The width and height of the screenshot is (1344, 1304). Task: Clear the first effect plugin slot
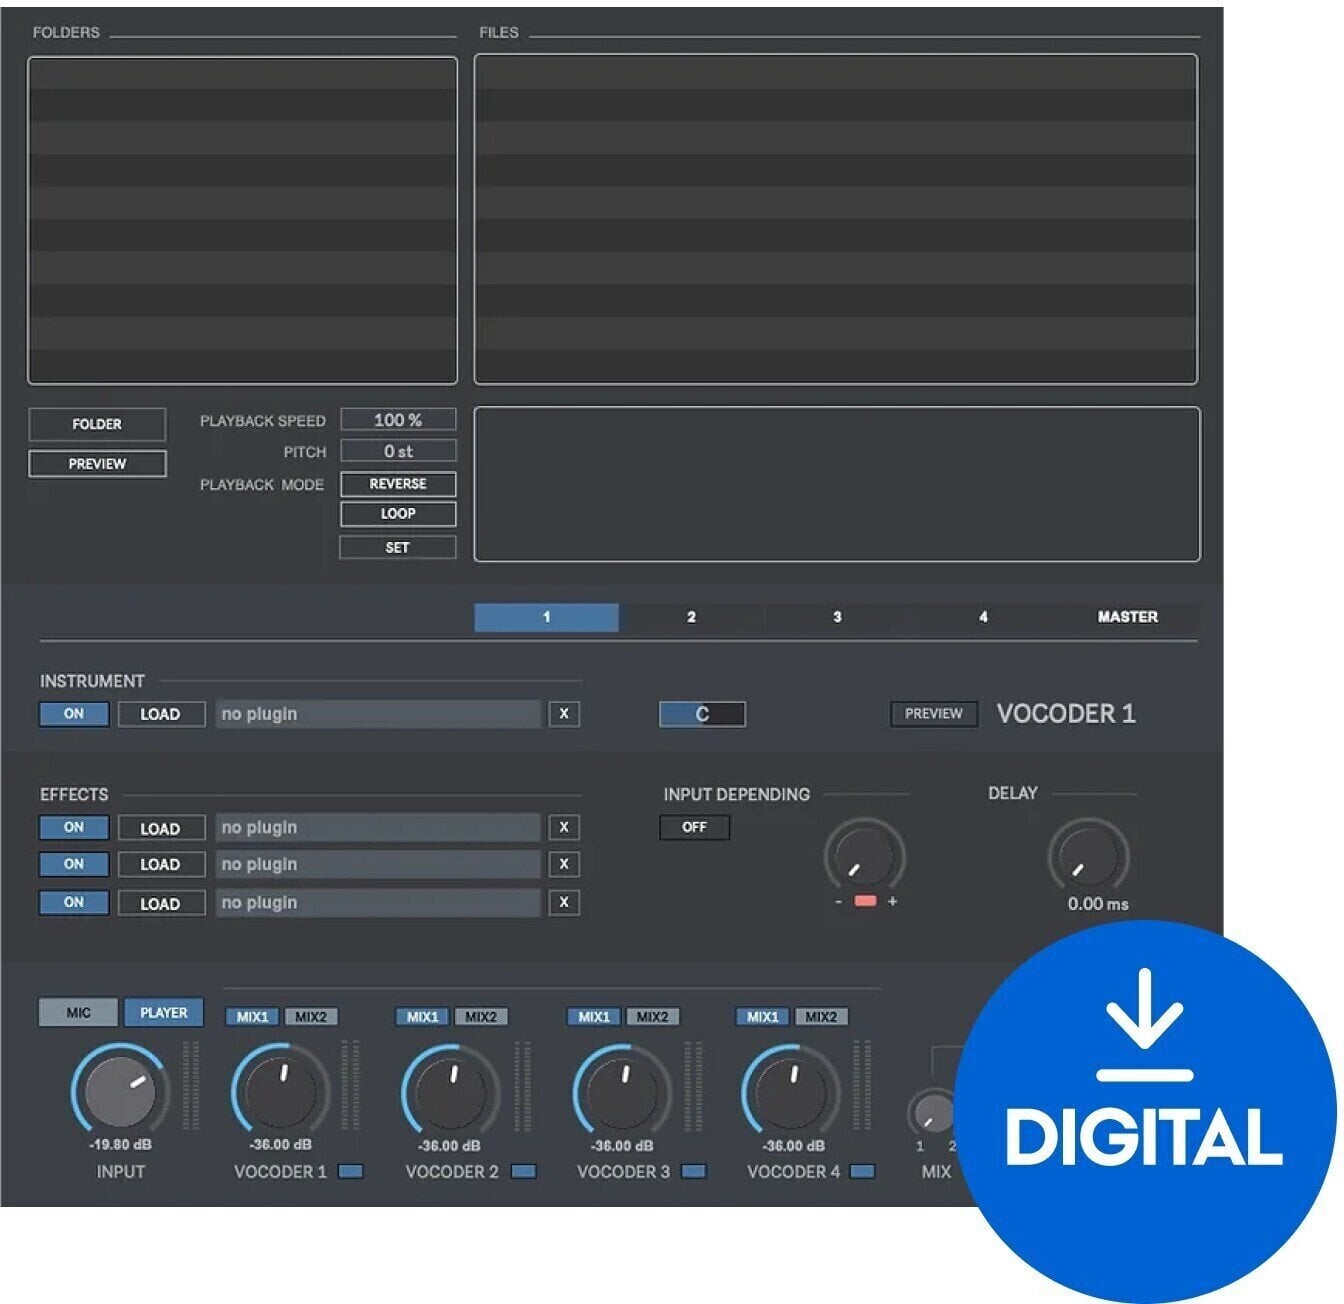(x=566, y=827)
